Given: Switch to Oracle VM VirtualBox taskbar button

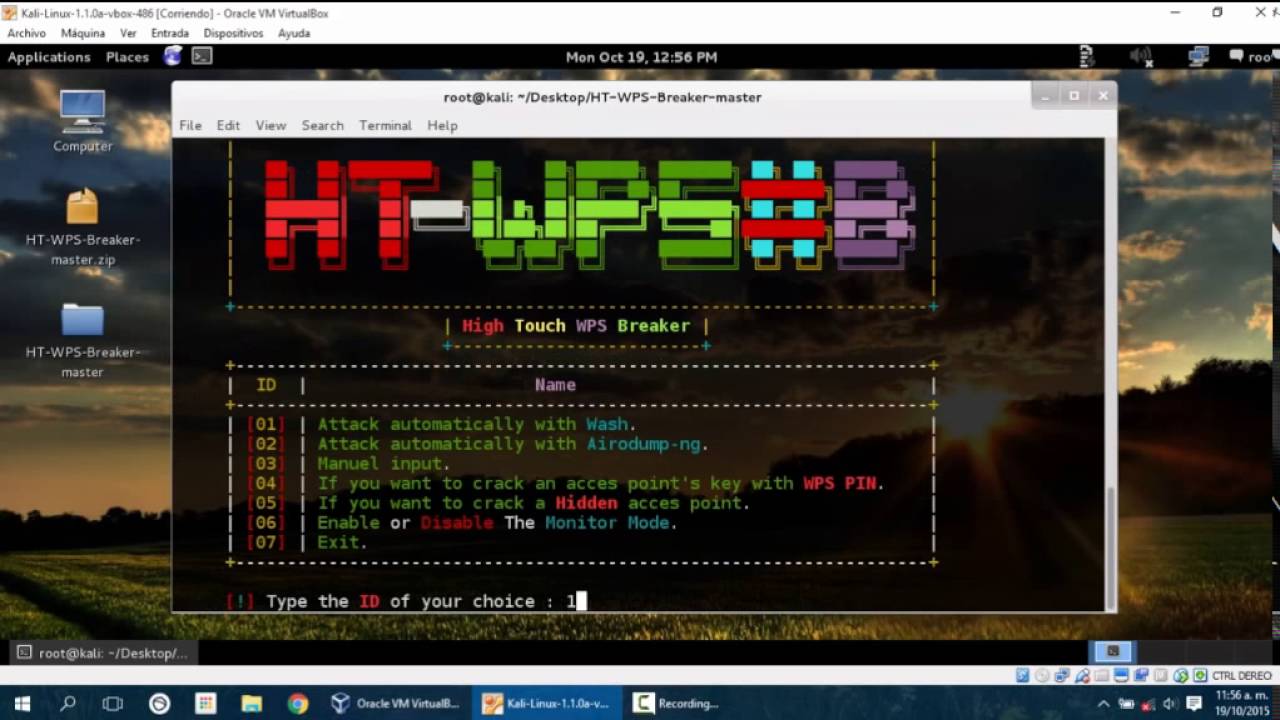Looking at the screenshot, I should (x=395, y=704).
